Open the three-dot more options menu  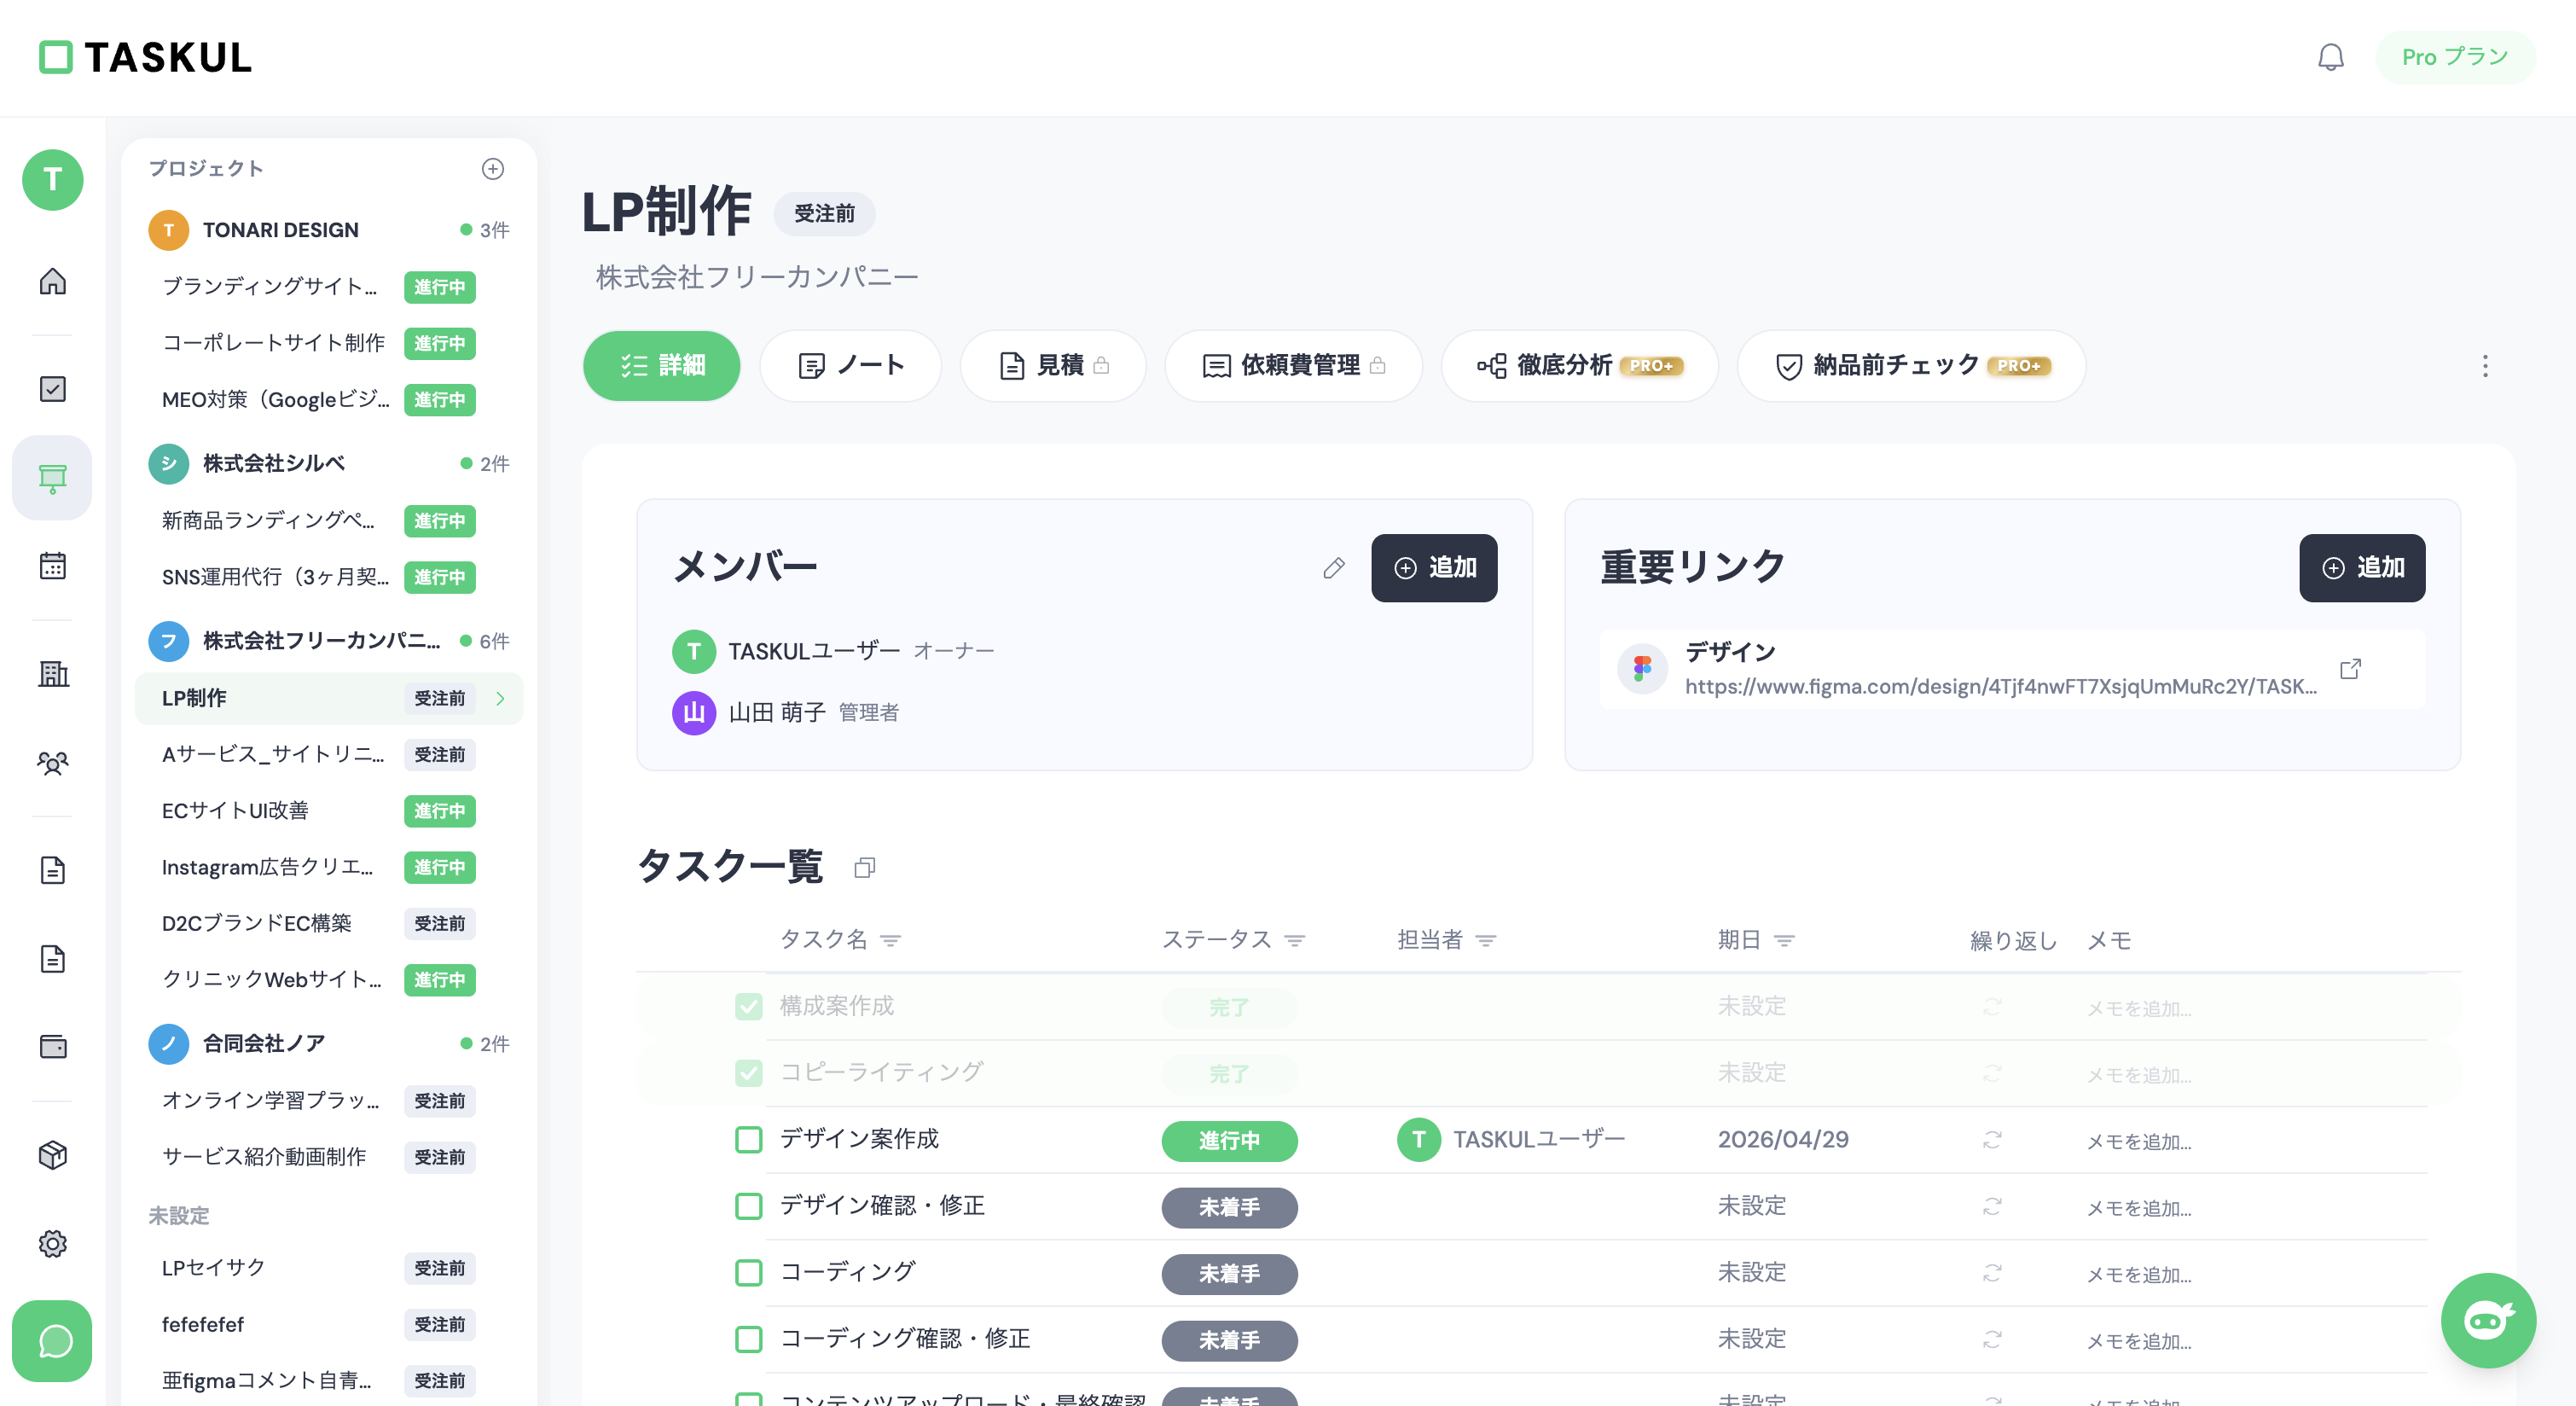(2484, 366)
